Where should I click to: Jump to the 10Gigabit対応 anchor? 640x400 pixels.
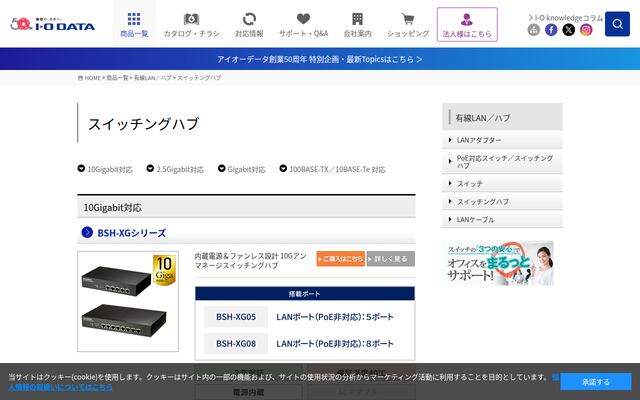(105, 169)
